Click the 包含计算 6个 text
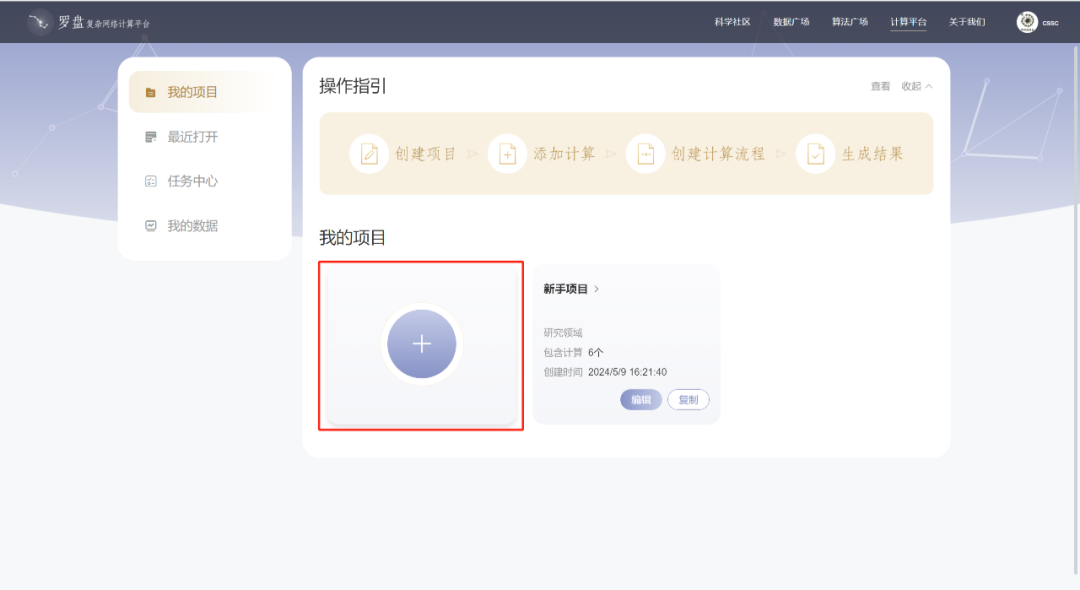 click(x=573, y=352)
